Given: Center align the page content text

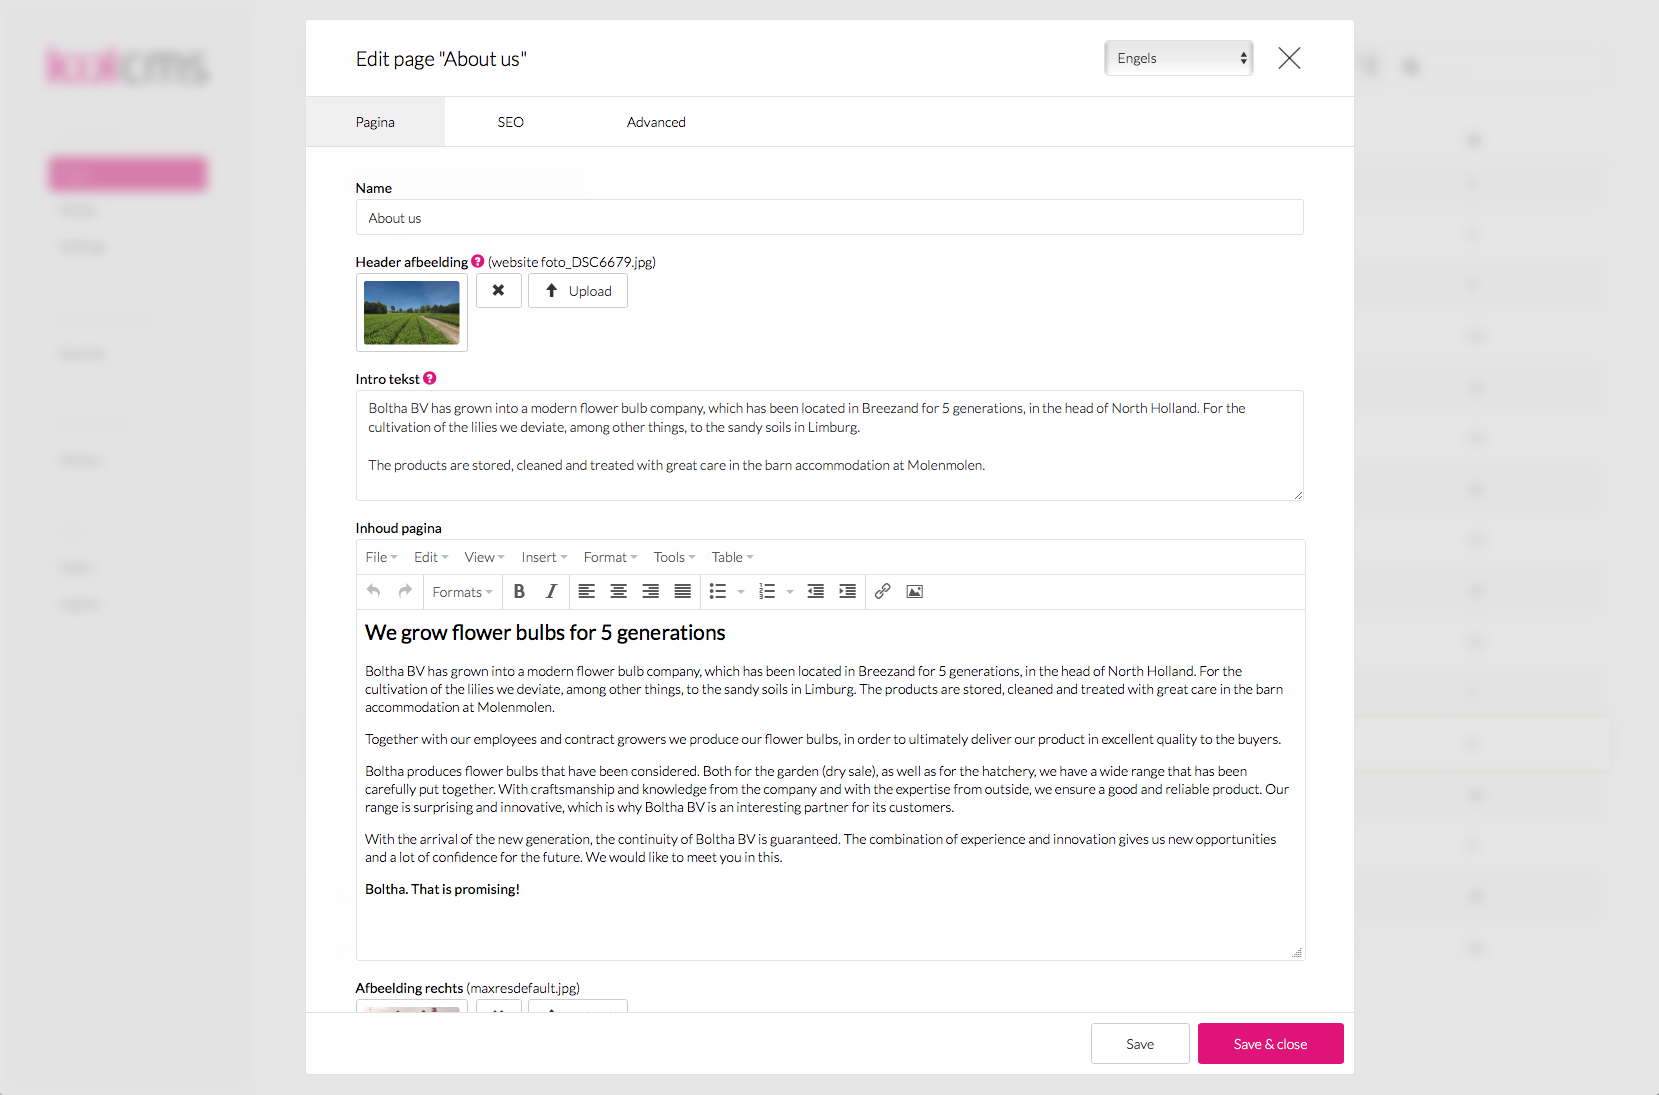Looking at the screenshot, I should coord(618,591).
